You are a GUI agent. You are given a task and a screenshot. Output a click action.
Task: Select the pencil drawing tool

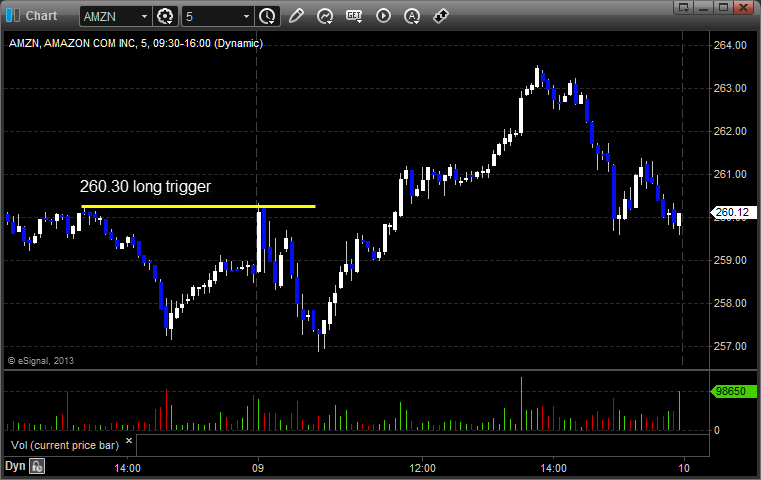point(296,16)
